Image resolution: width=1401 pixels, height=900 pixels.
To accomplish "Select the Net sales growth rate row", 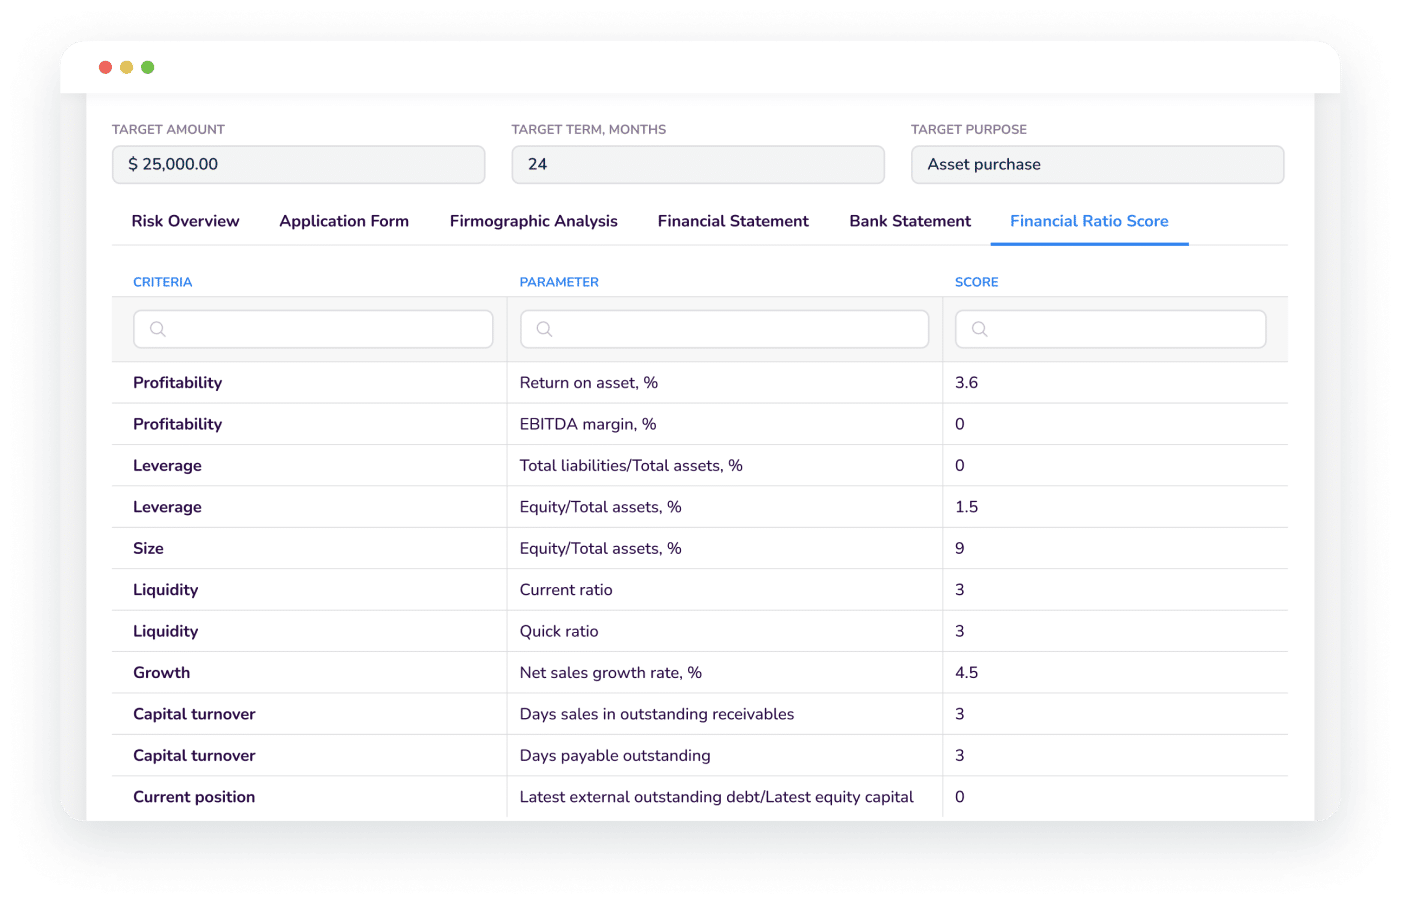I will [x=700, y=673].
